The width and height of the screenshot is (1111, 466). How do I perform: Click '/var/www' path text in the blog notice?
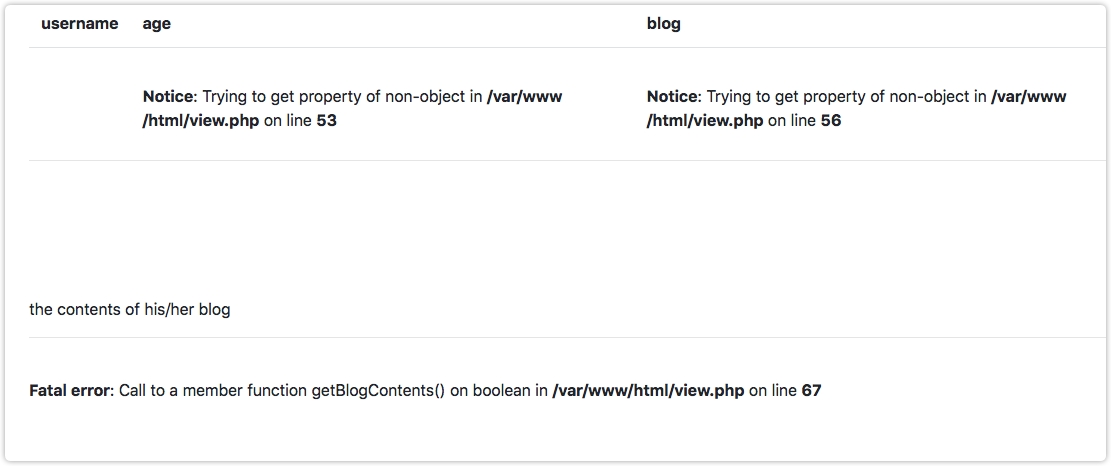(1028, 97)
